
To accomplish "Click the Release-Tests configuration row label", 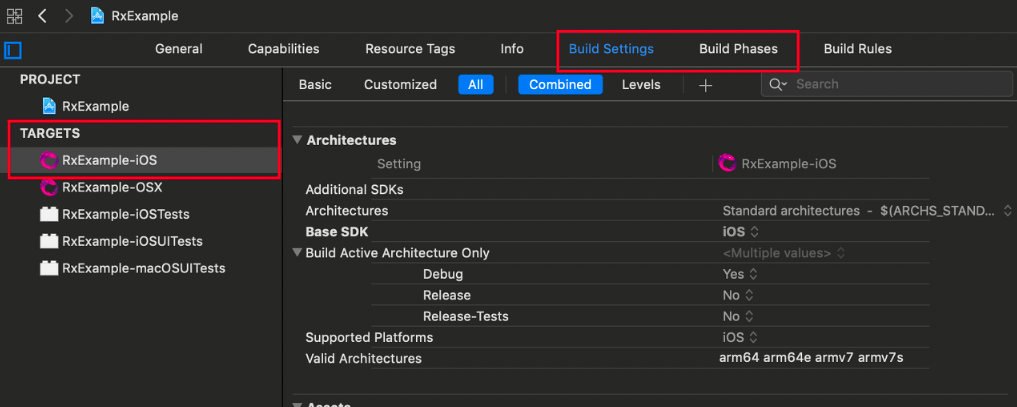I will coord(466,316).
